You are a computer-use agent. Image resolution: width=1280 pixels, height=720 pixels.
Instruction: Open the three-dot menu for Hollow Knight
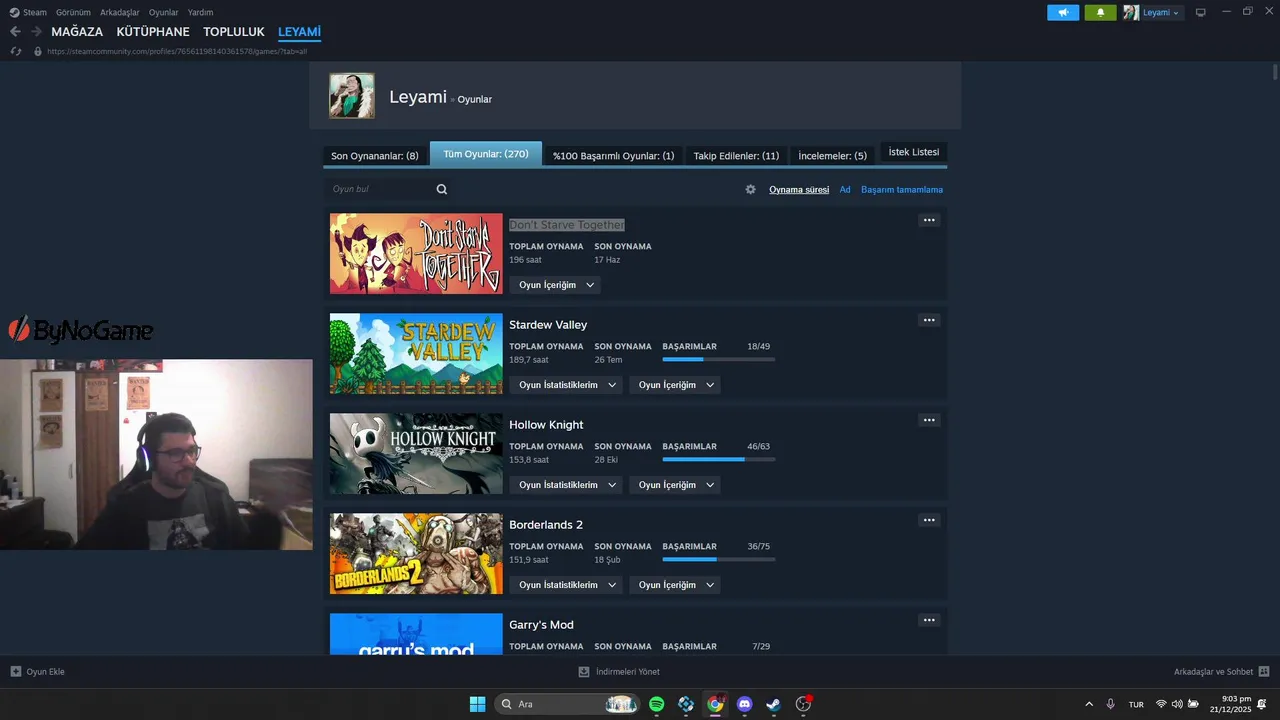[929, 420]
